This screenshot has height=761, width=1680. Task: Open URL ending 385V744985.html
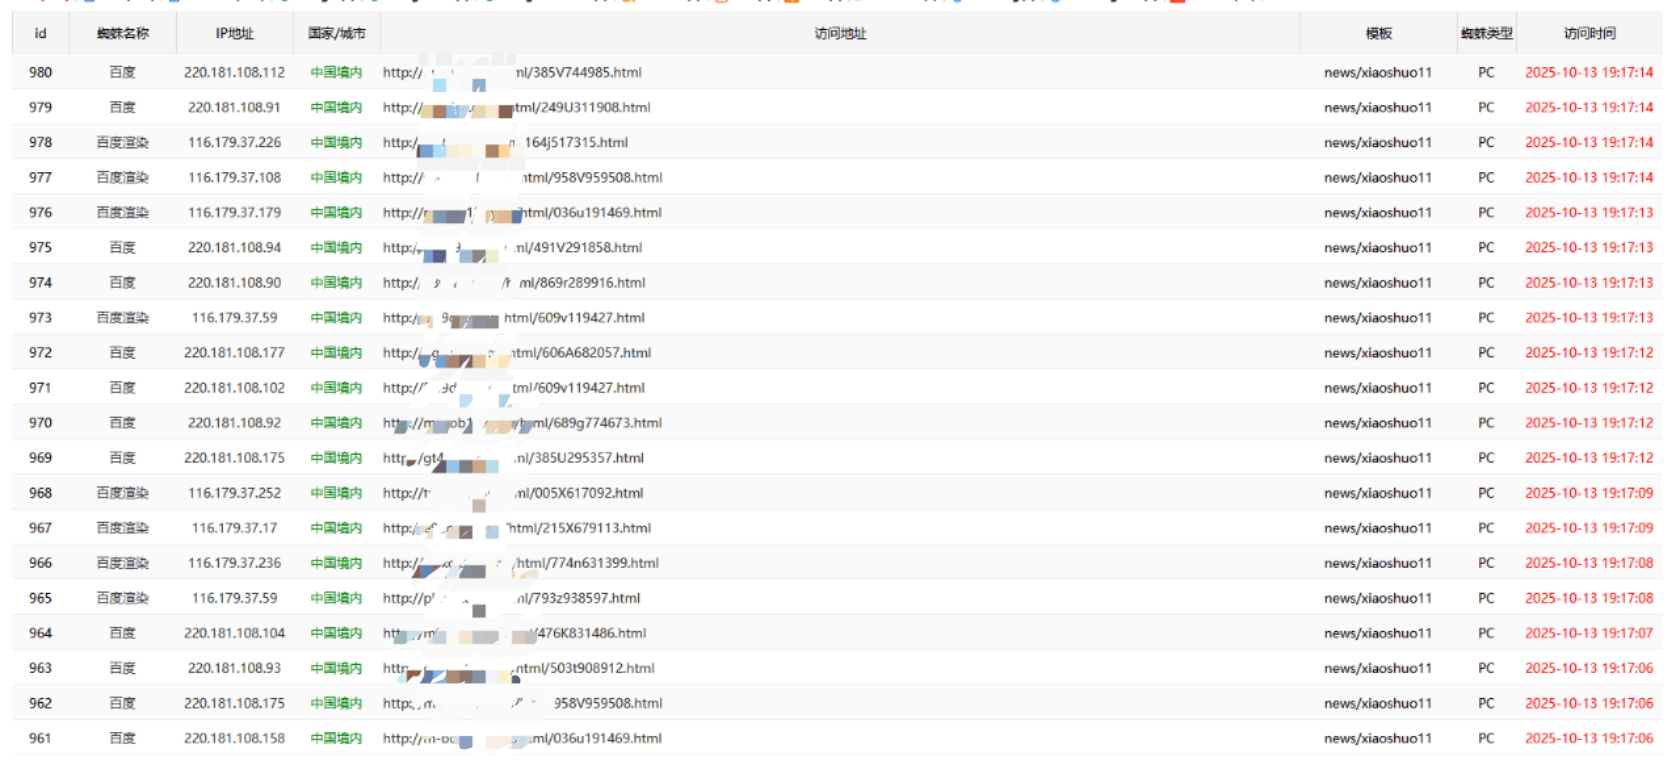click(x=512, y=73)
